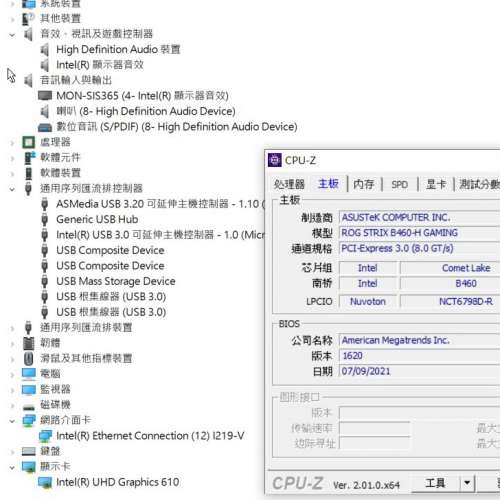Image resolution: width=500 pixels, height=500 pixels.
Task: Click the CPU-Z title bar app icon
Action: click(275, 160)
